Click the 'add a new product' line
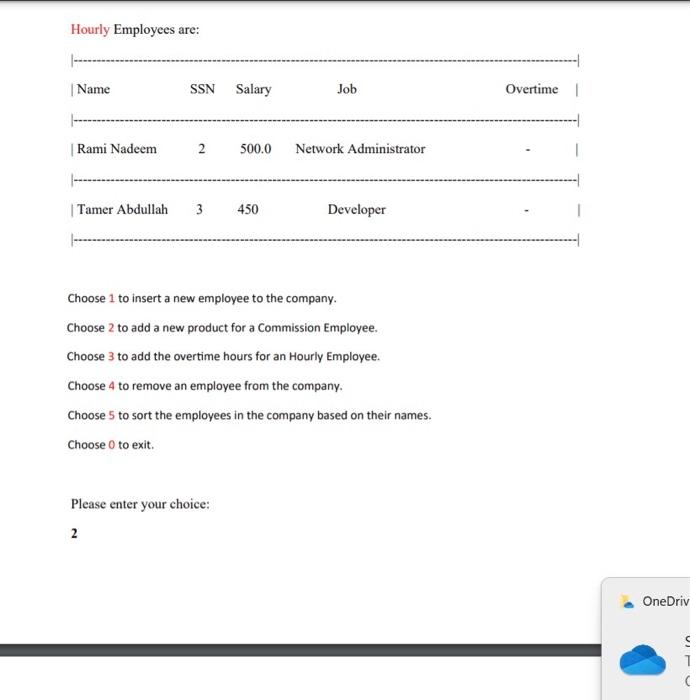This screenshot has height=700, width=690. [222, 328]
